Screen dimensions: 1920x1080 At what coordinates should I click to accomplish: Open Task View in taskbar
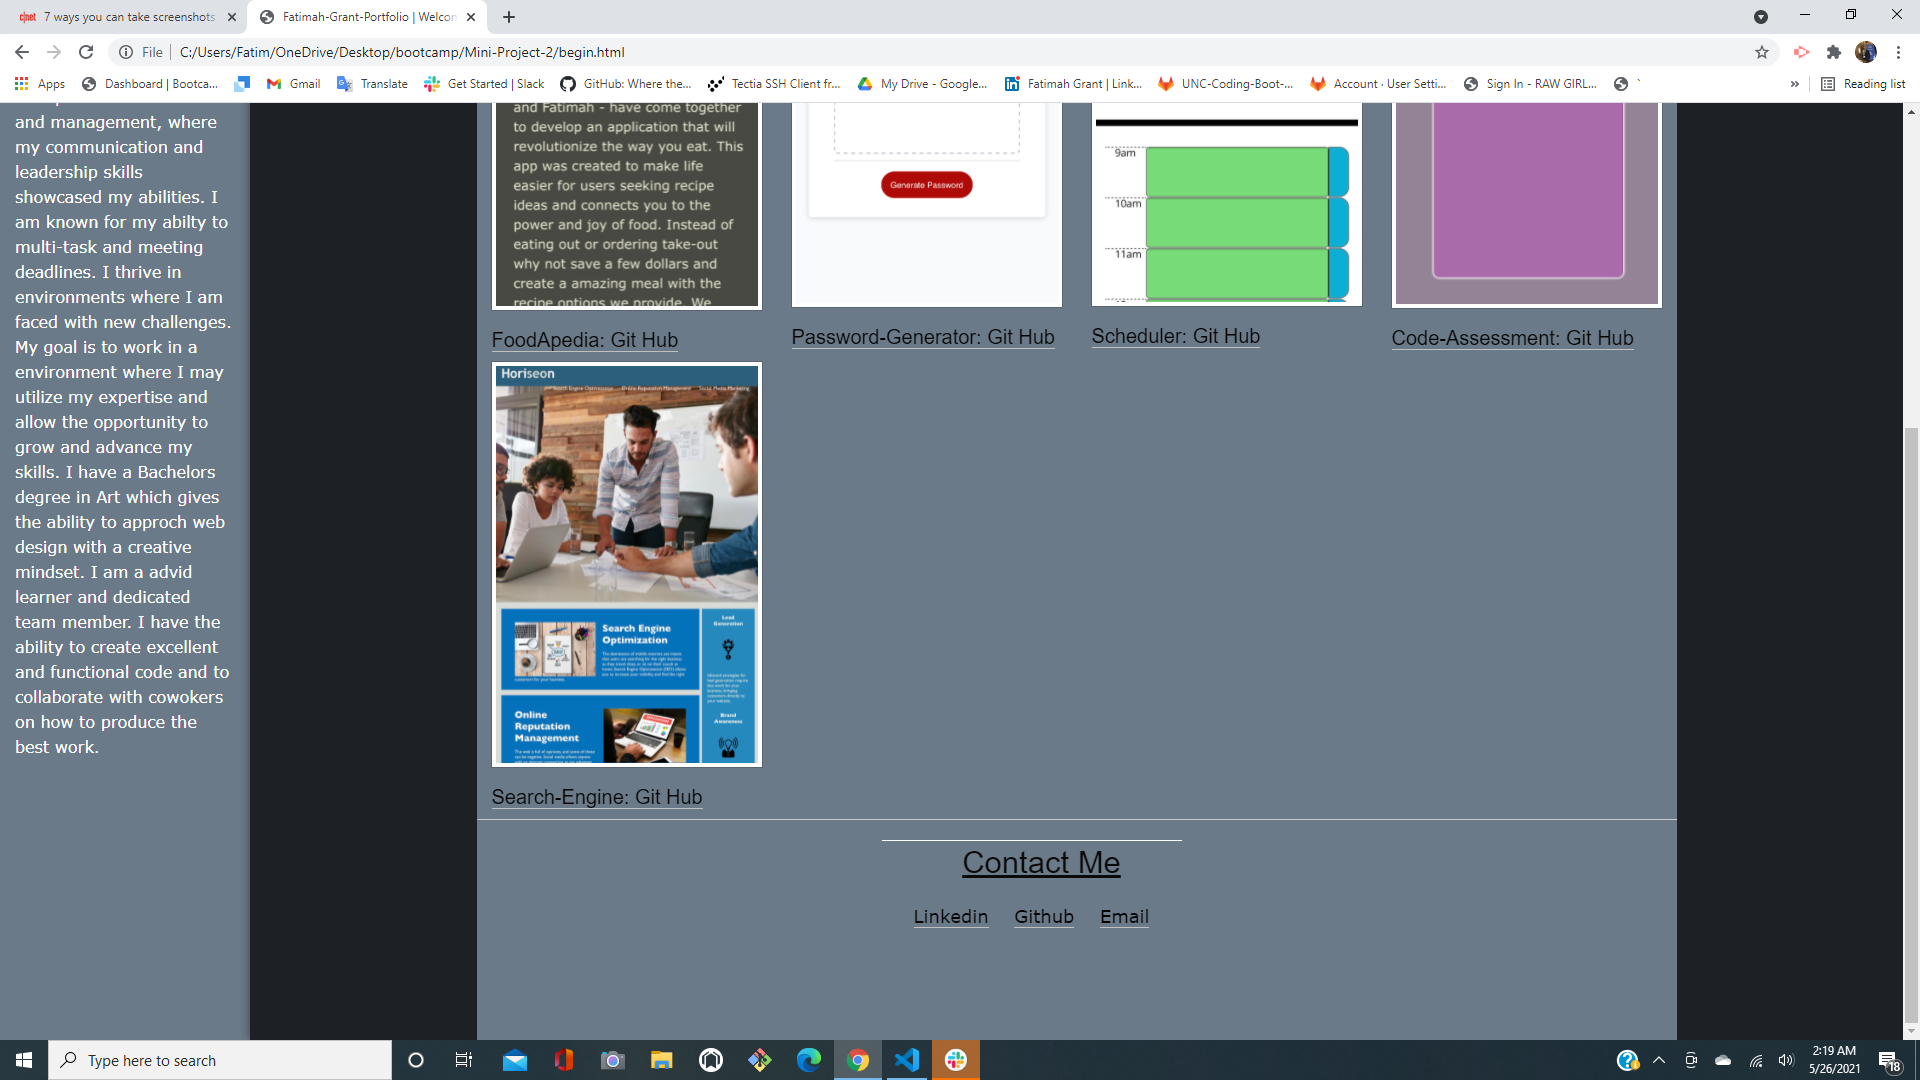pos(464,1060)
